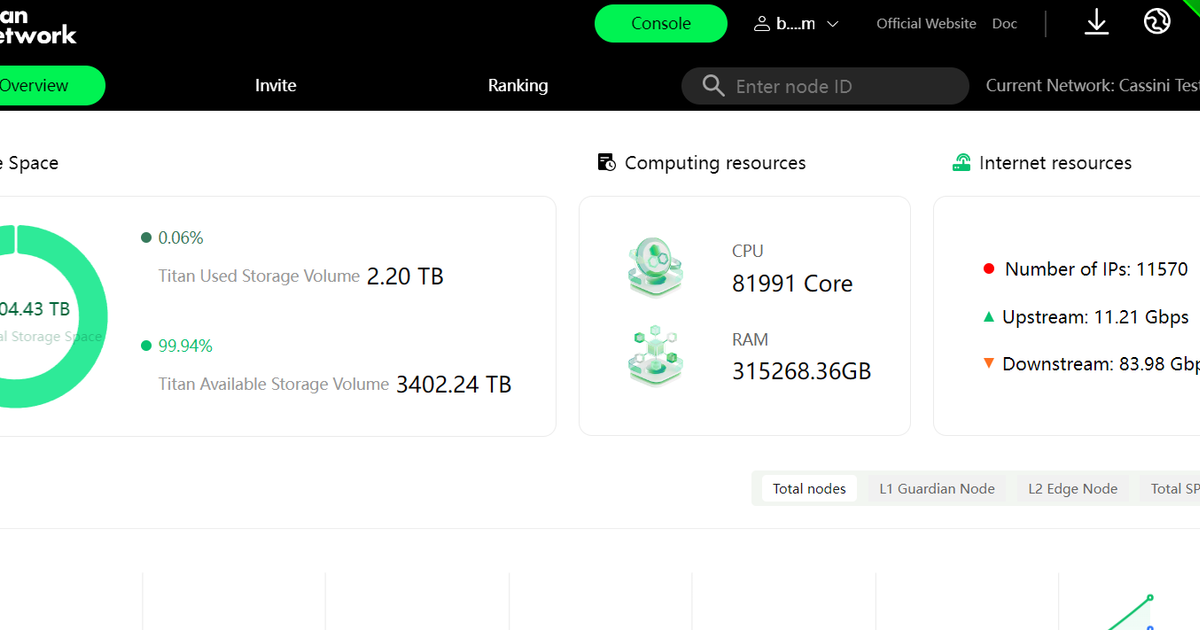
Task: Click the CPU illustration icon
Action: (655, 266)
